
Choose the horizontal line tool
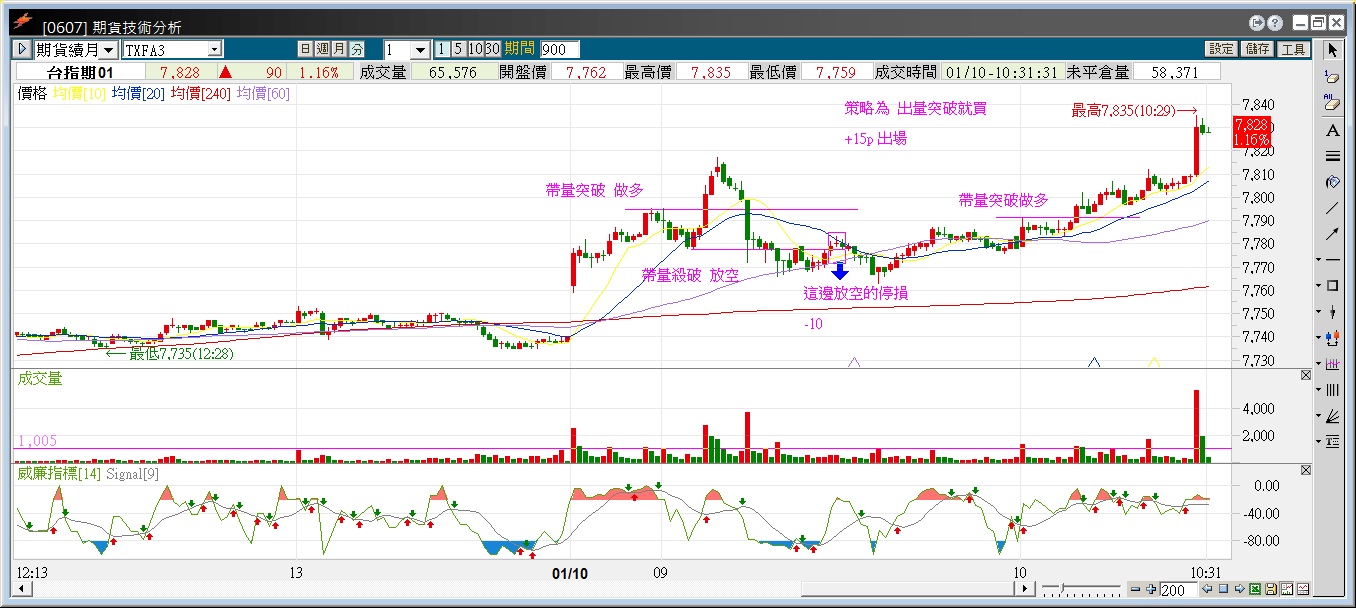1334,260
